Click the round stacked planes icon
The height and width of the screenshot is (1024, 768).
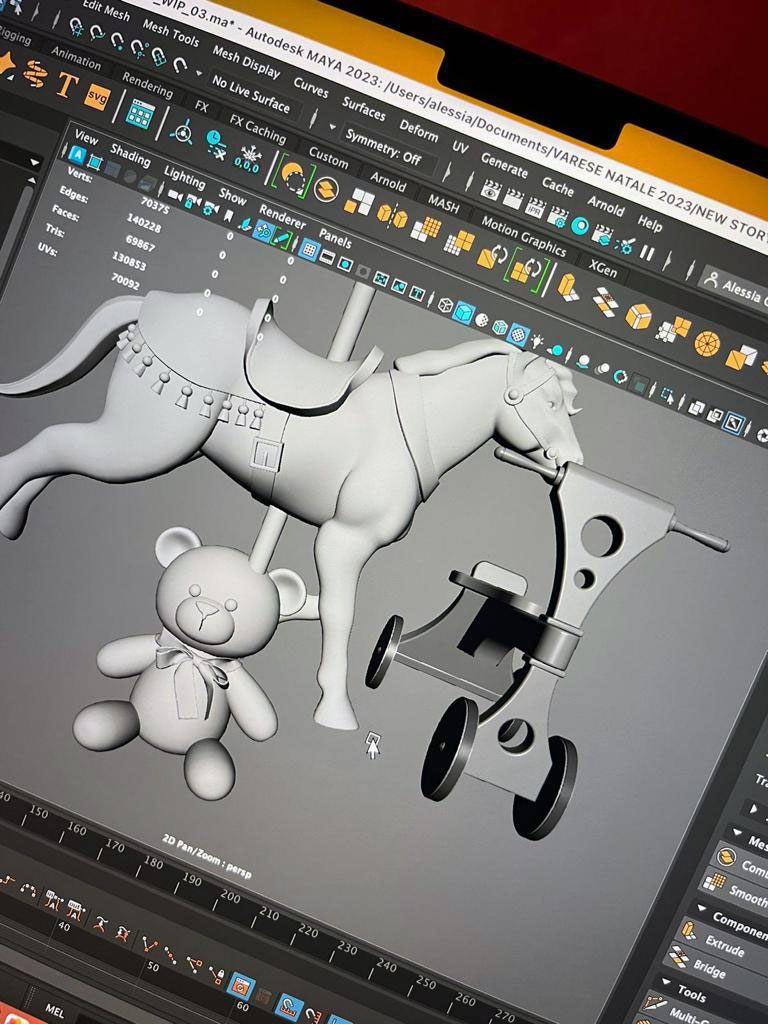point(327,189)
